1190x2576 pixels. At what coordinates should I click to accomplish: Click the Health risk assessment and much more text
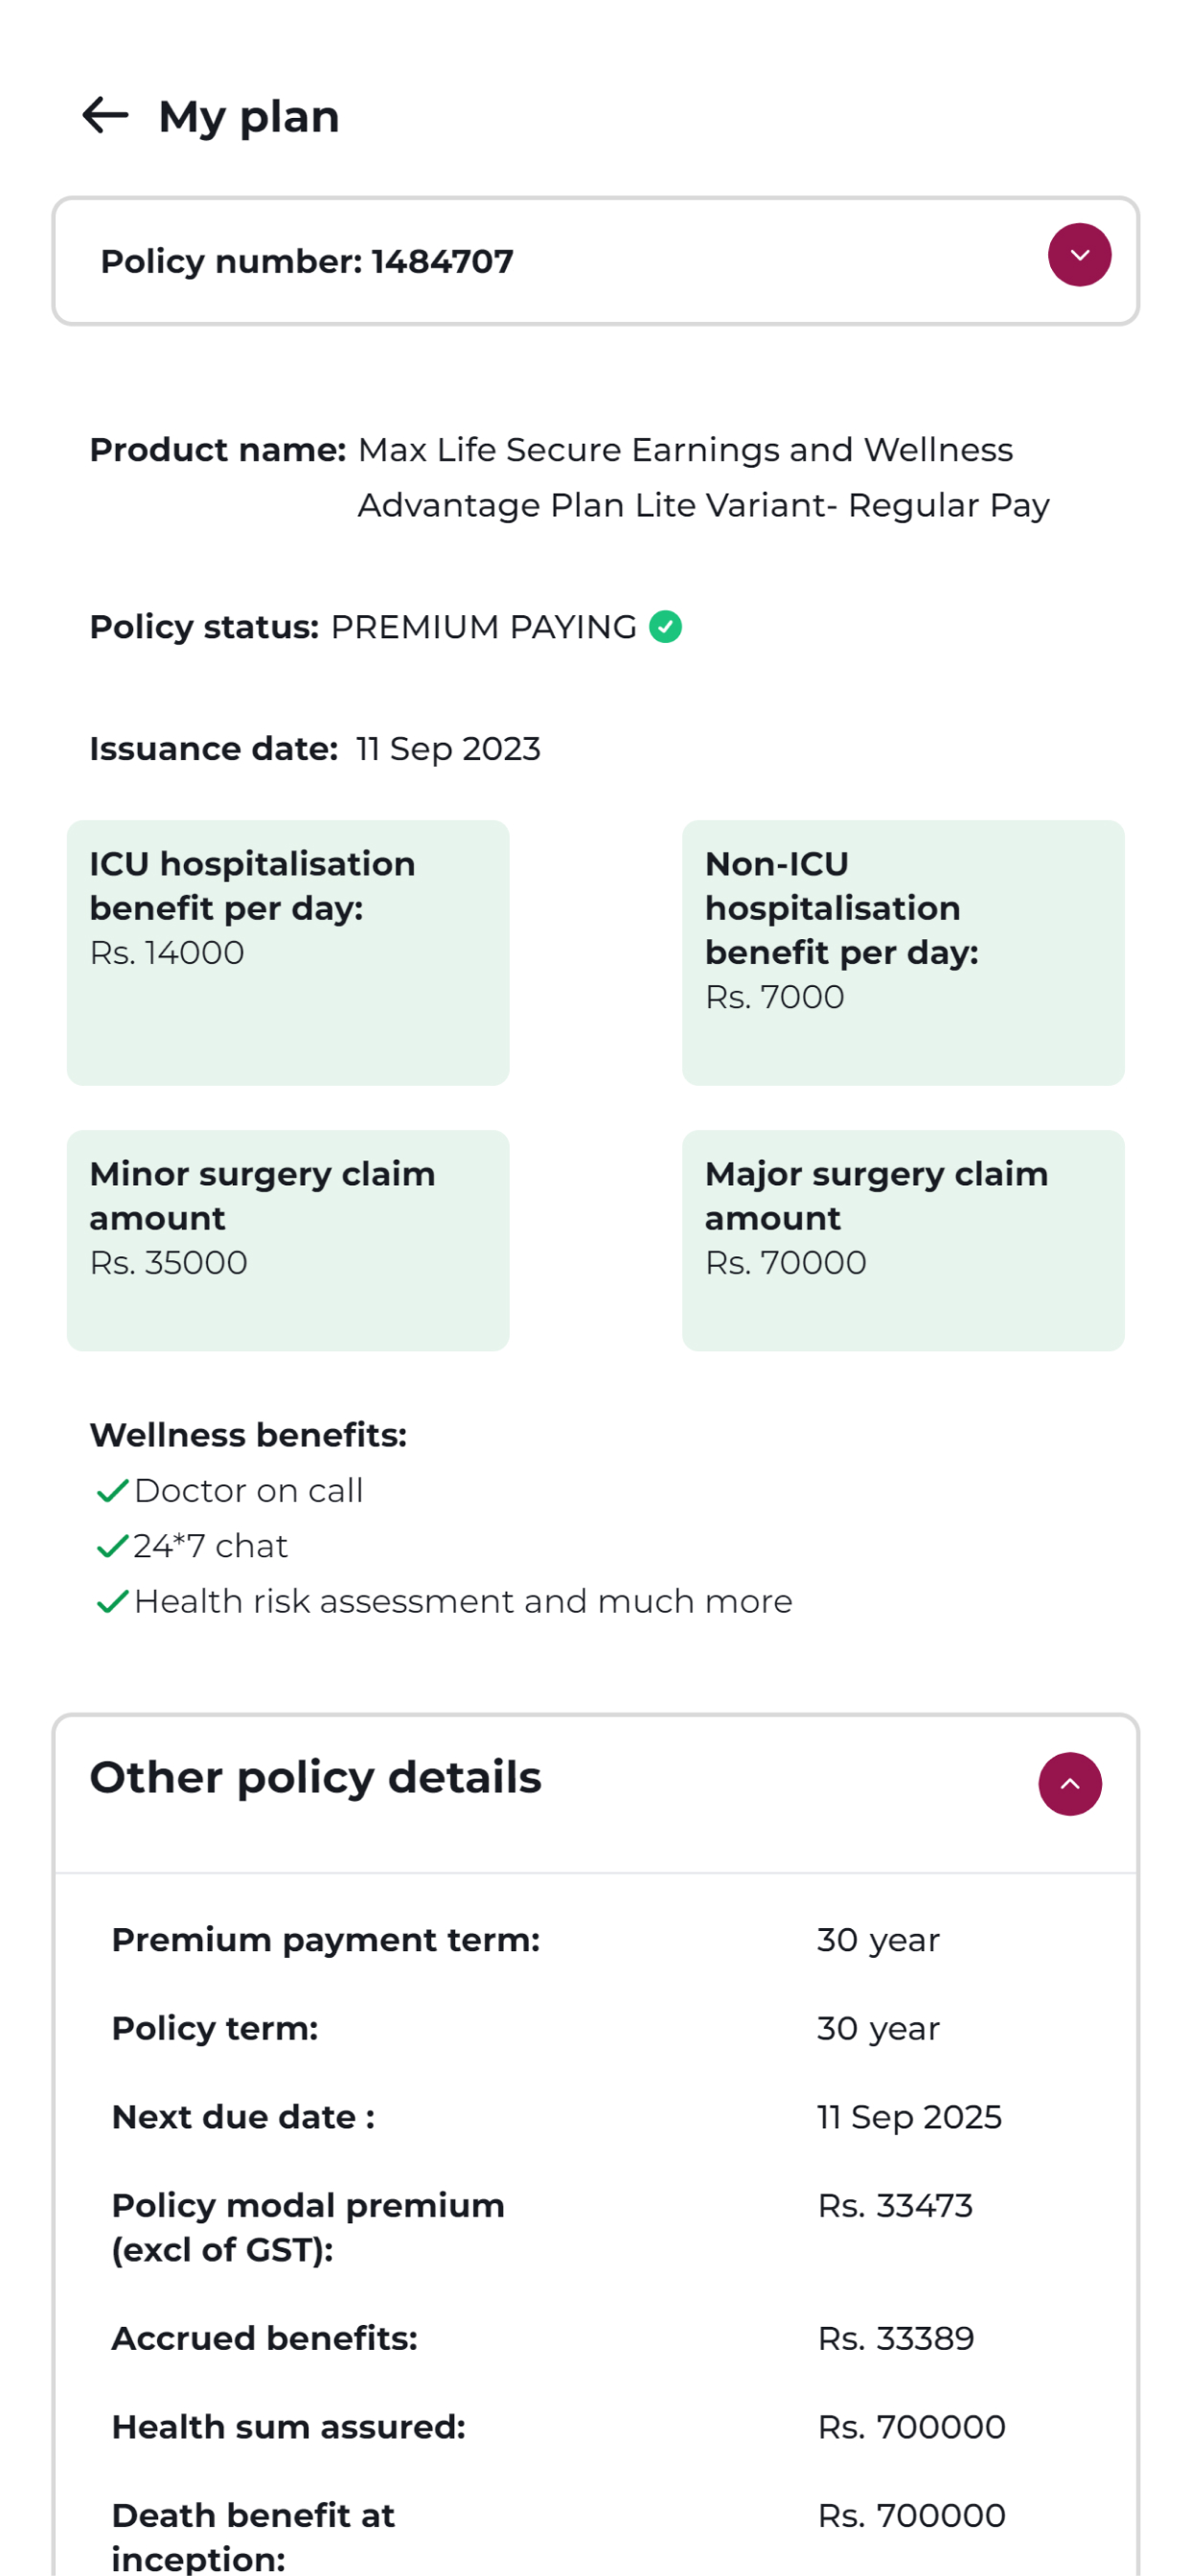(463, 1602)
